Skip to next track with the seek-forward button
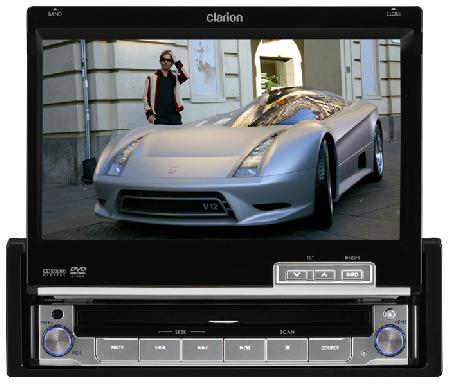The image size is (450, 384). pyautogui.click(x=202, y=349)
